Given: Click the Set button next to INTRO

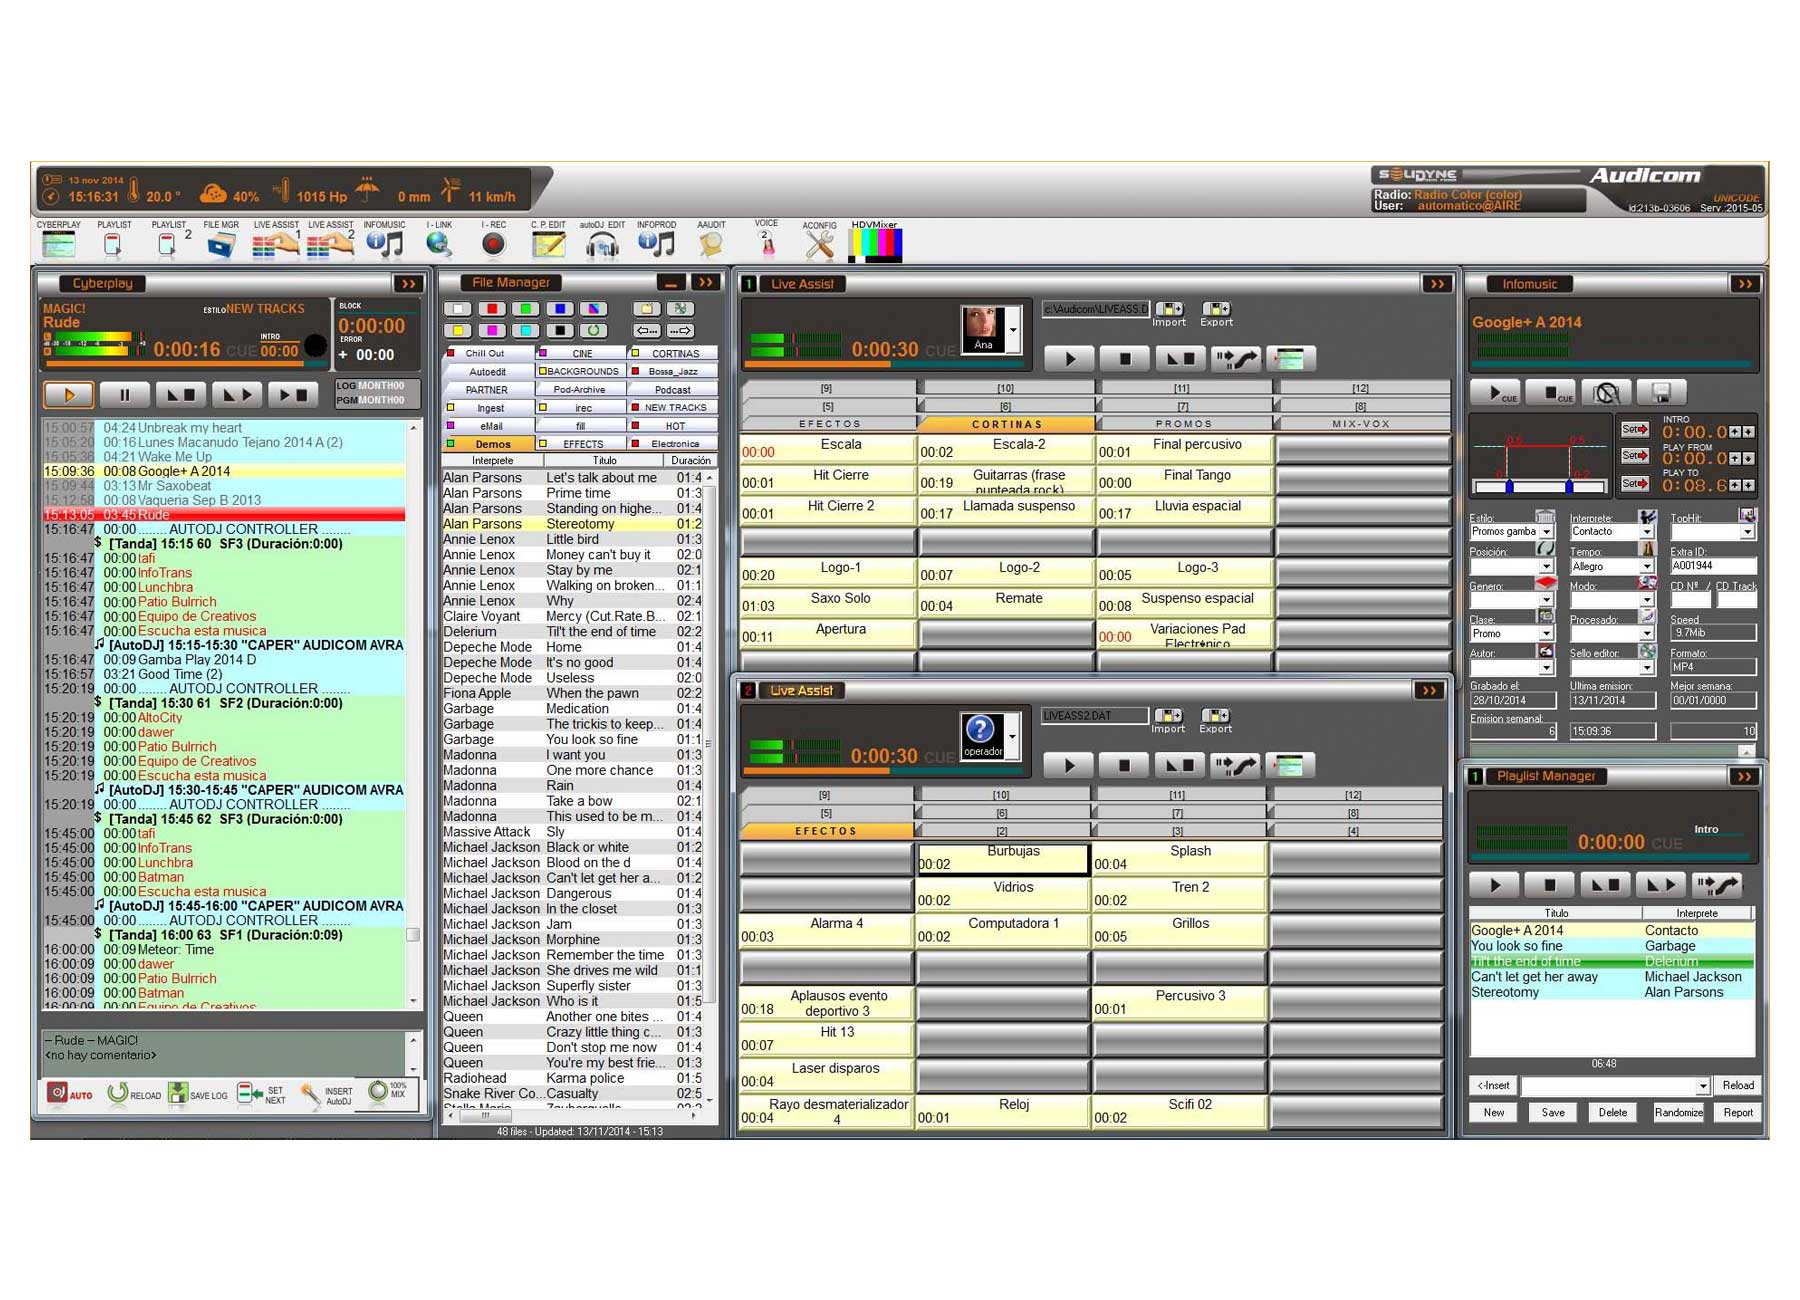Looking at the screenshot, I should click(x=1634, y=430).
